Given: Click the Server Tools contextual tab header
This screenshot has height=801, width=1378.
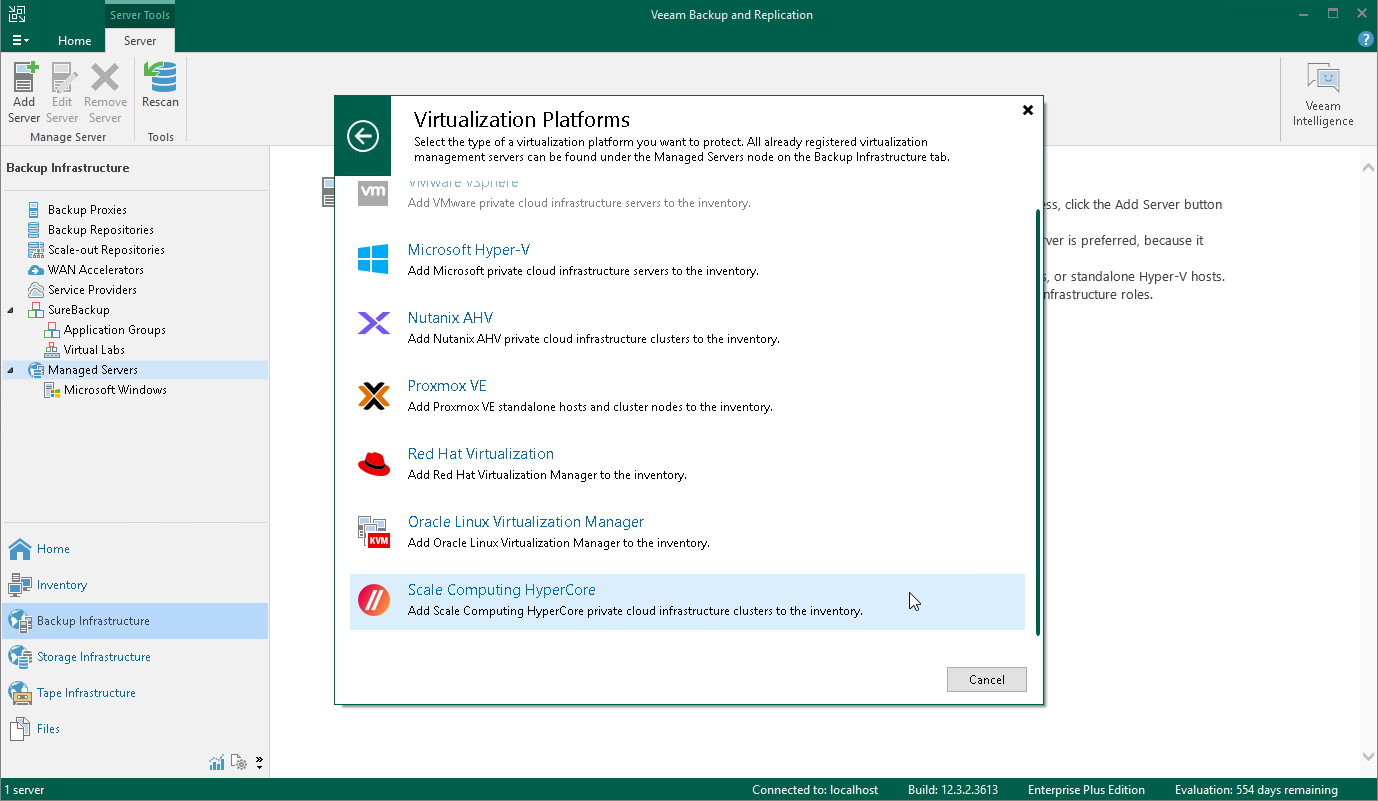Looking at the screenshot, I should [140, 15].
